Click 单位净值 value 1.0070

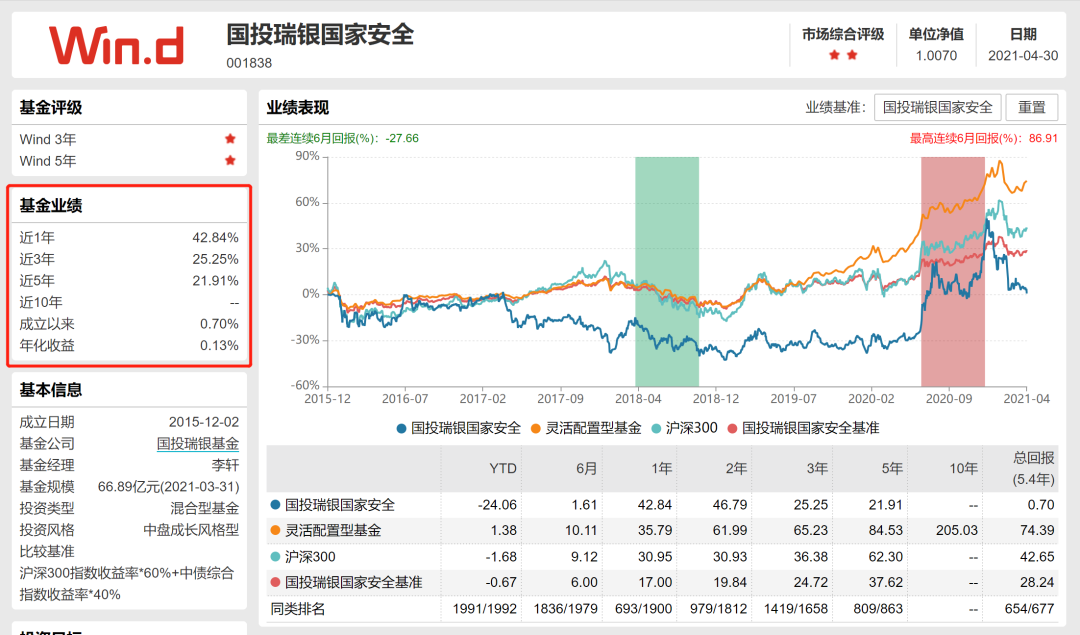pos(936,56)
